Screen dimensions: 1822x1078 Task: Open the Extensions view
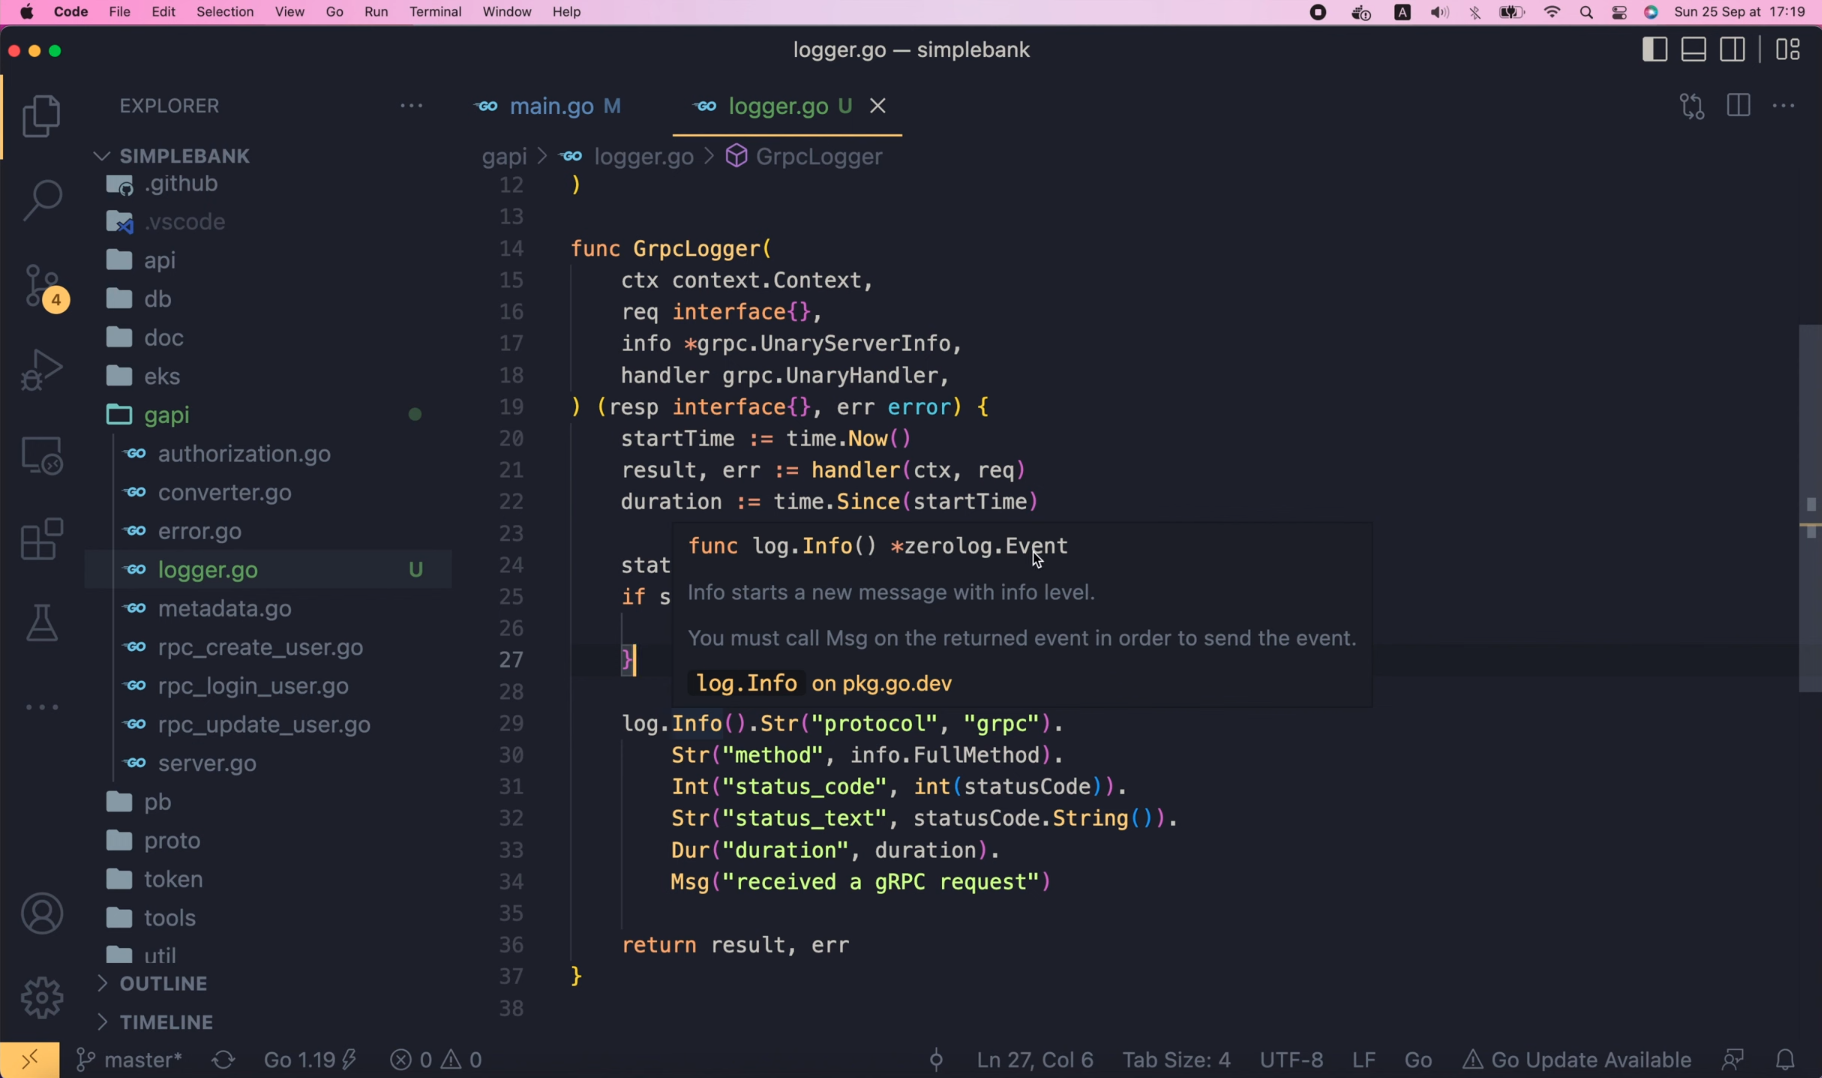point(42,539)
